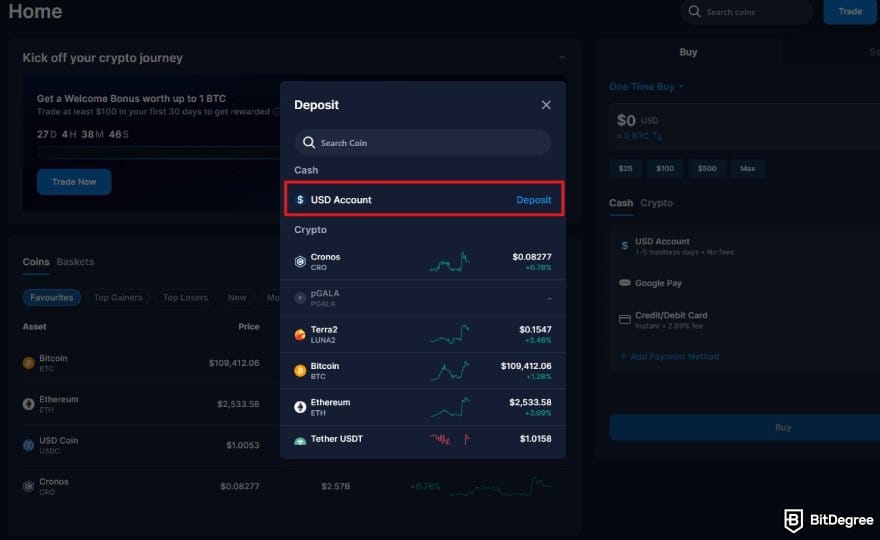Sort by the Price column header

point(249,327)
